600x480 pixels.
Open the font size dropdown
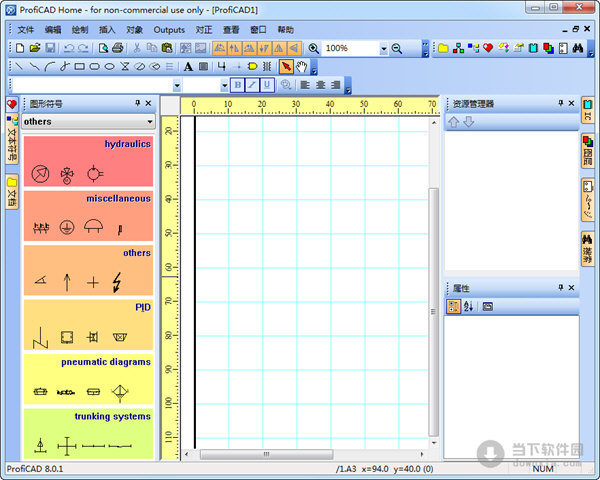[224, 85]
